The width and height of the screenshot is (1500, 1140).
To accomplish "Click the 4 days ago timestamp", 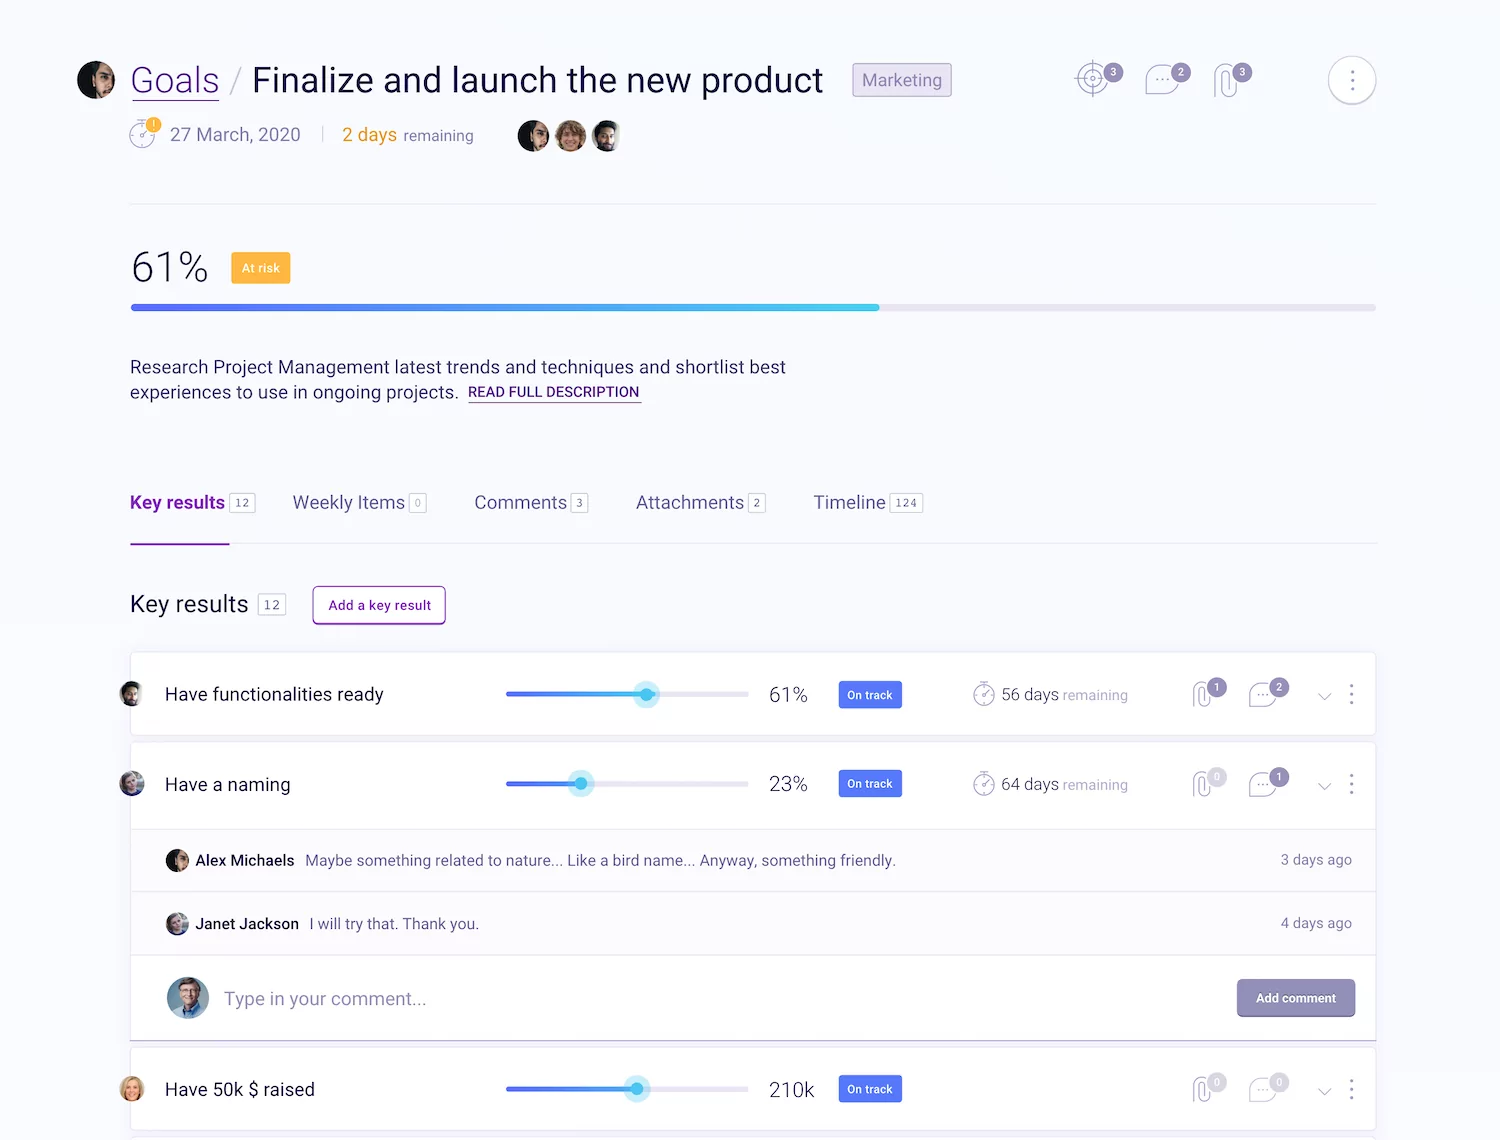I will [x=1316, y=923].
